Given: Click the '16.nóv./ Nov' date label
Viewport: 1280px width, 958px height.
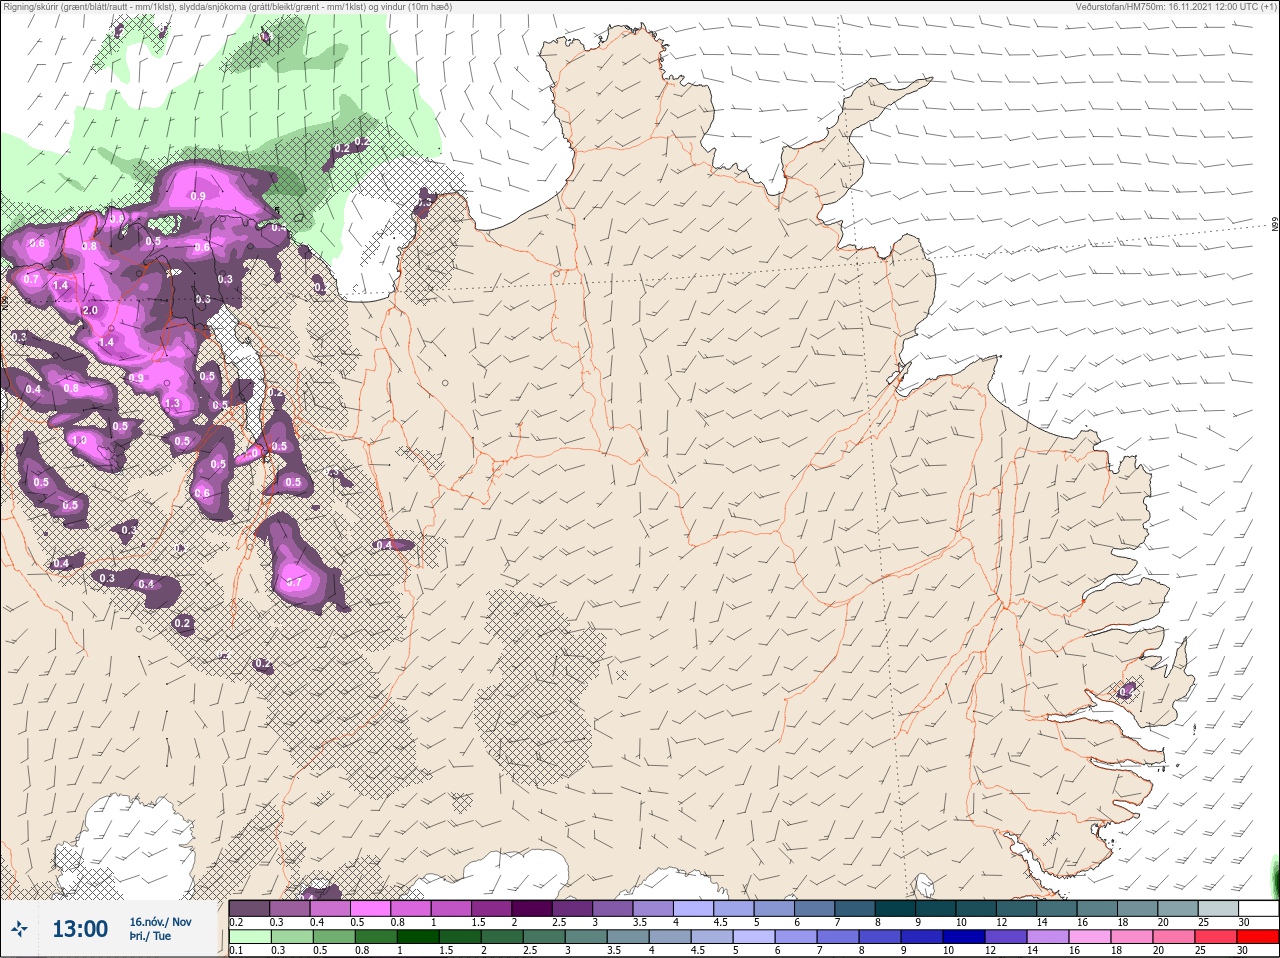Looking at the screenshot, I should tap(160, 922).
